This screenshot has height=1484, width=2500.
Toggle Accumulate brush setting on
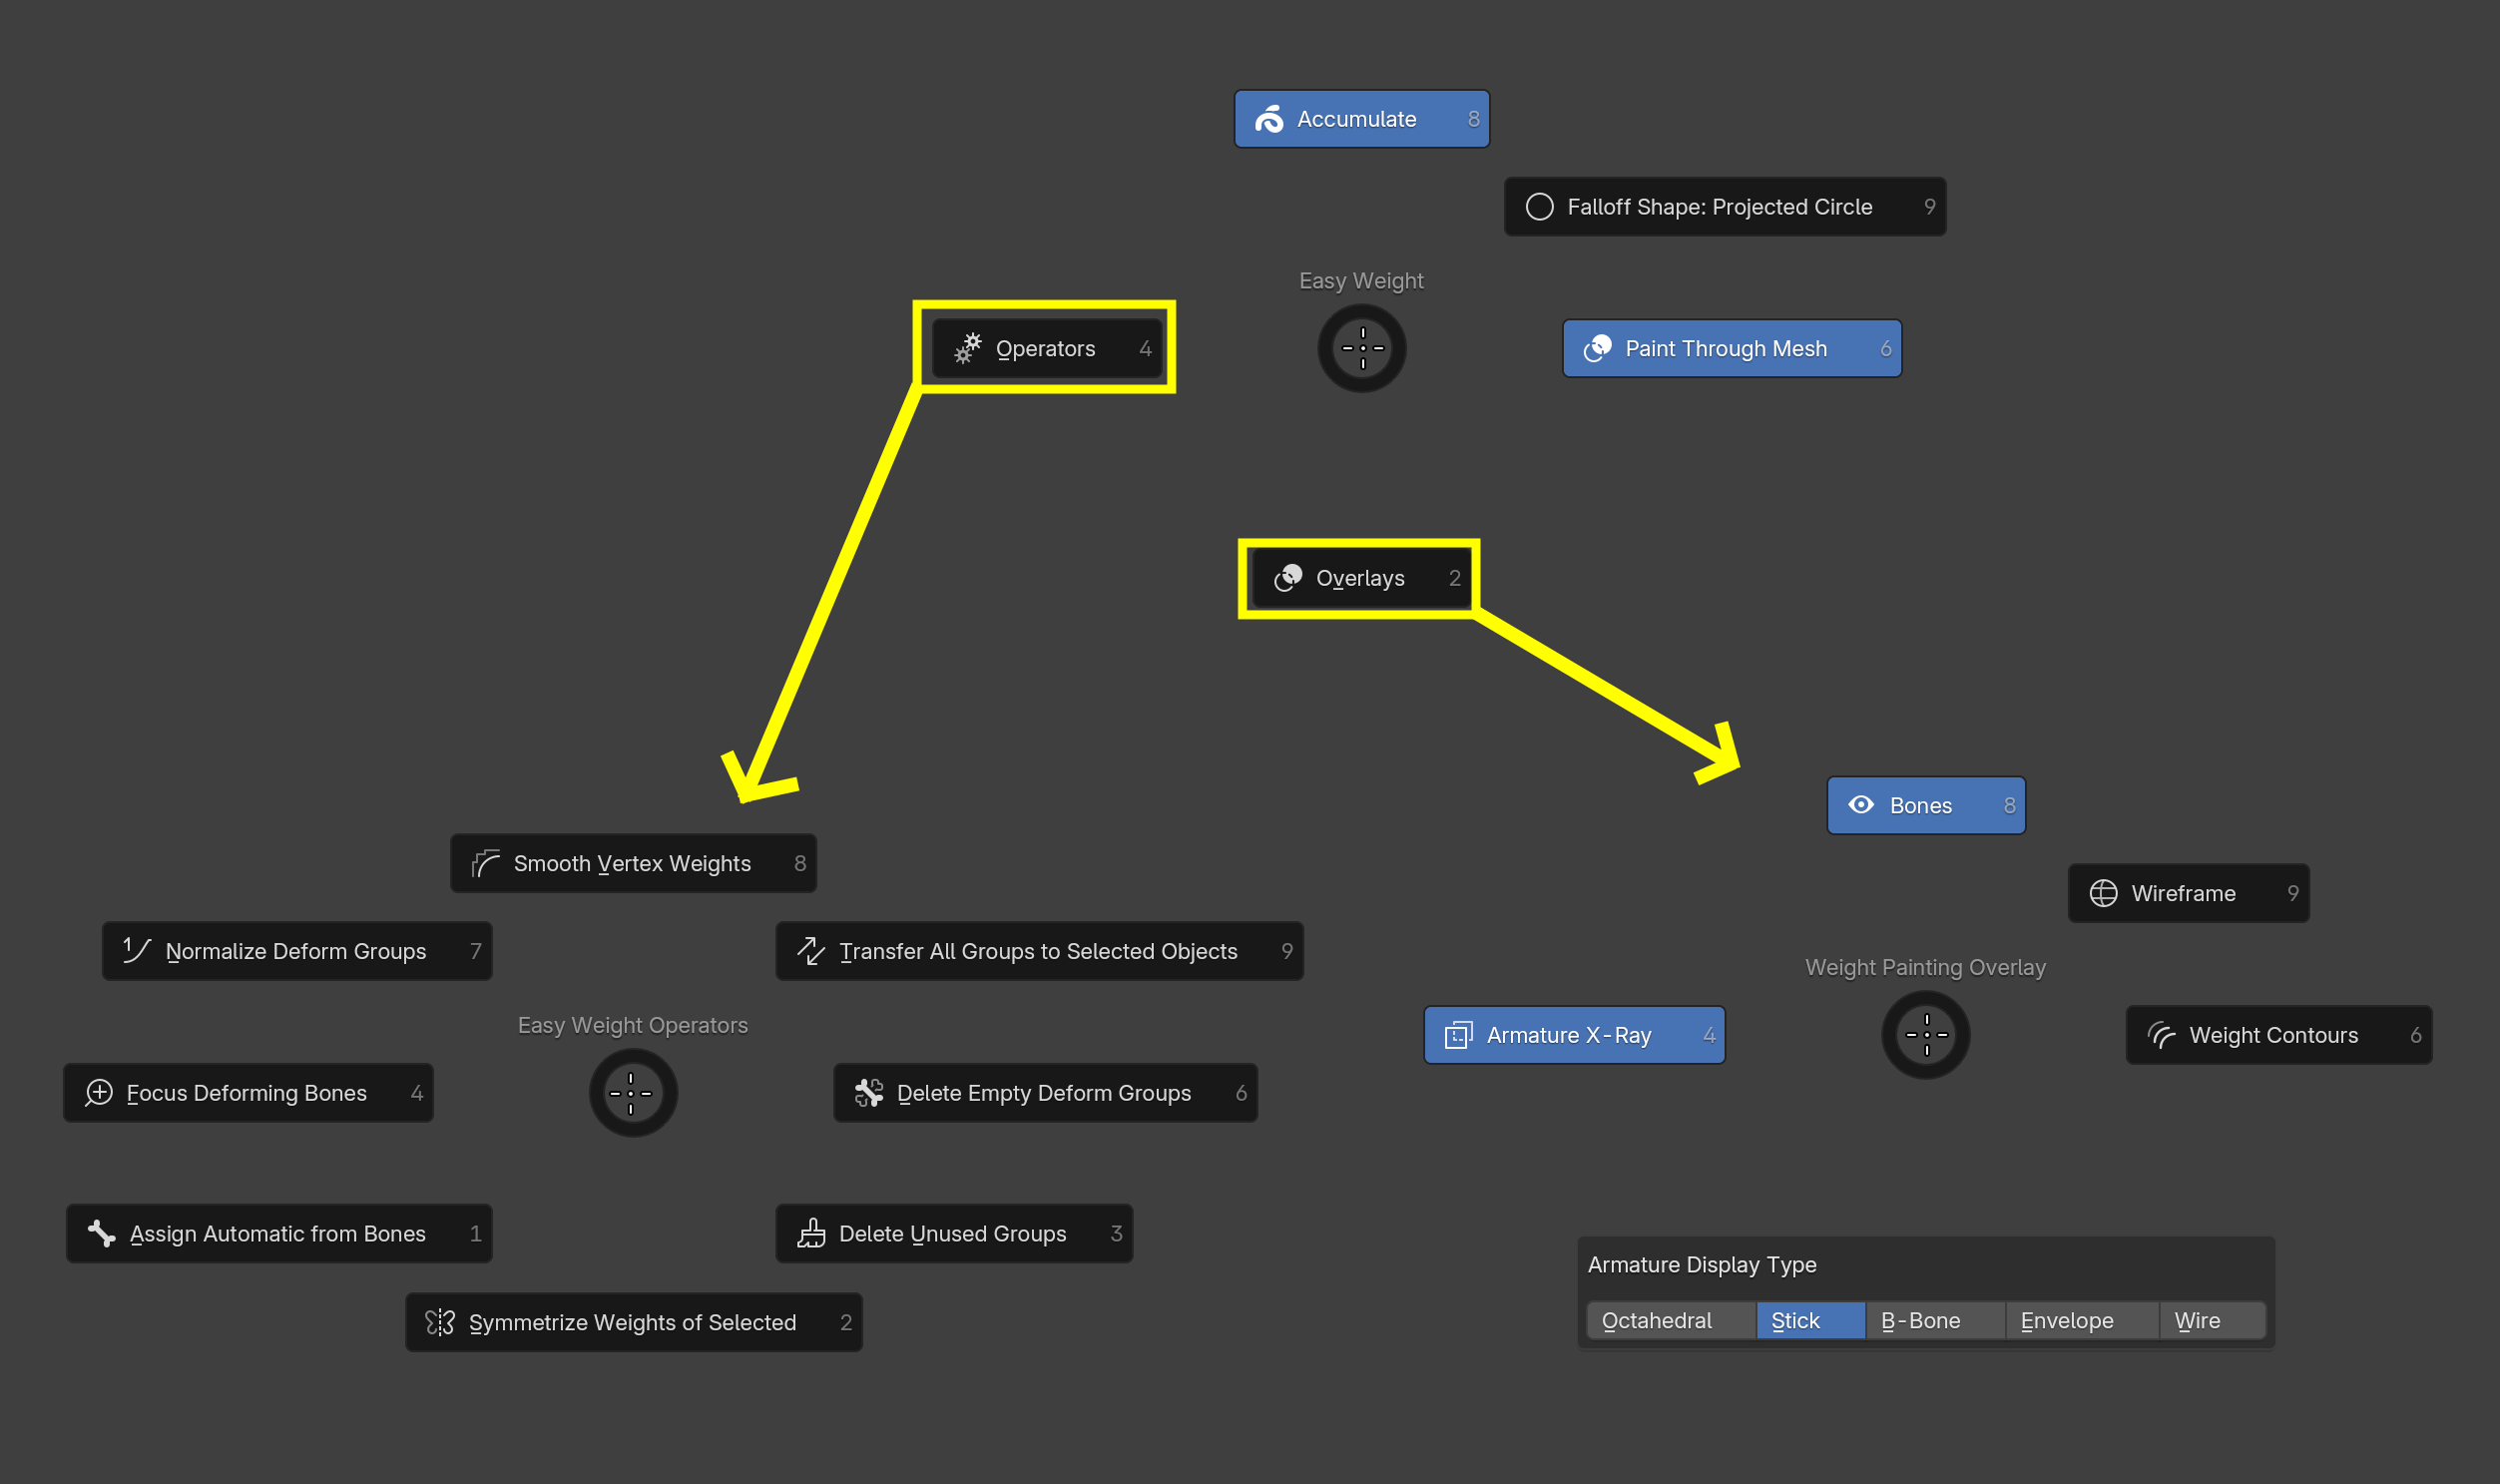[1360, 119]
